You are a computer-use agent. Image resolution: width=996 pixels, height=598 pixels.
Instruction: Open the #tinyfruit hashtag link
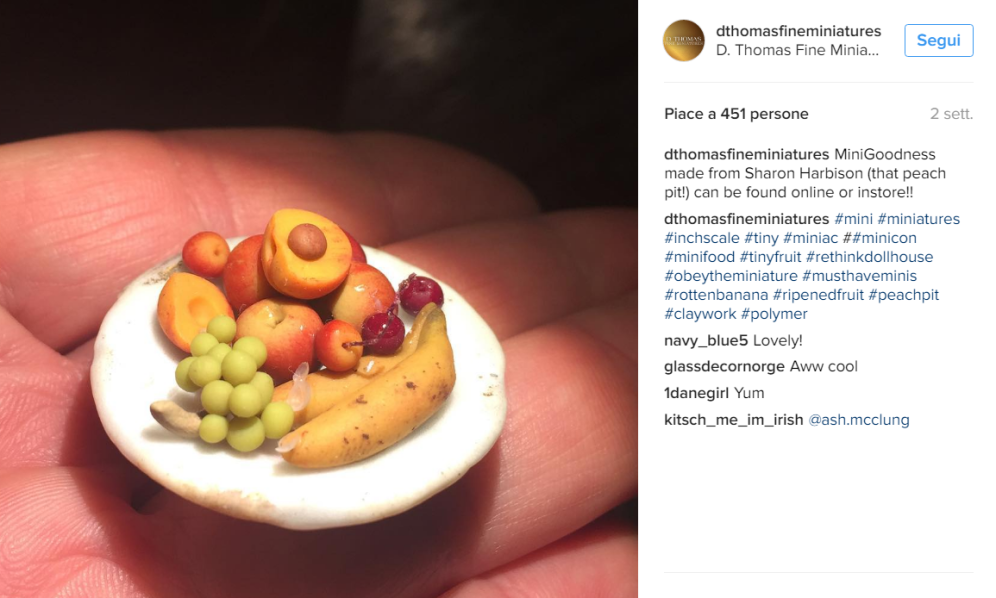click(771, 257)
